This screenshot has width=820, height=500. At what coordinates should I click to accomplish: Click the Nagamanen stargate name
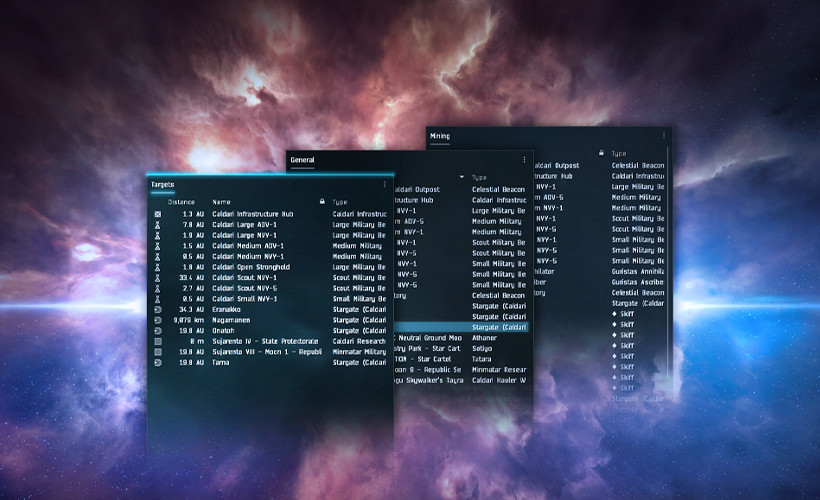click(231, 320)
